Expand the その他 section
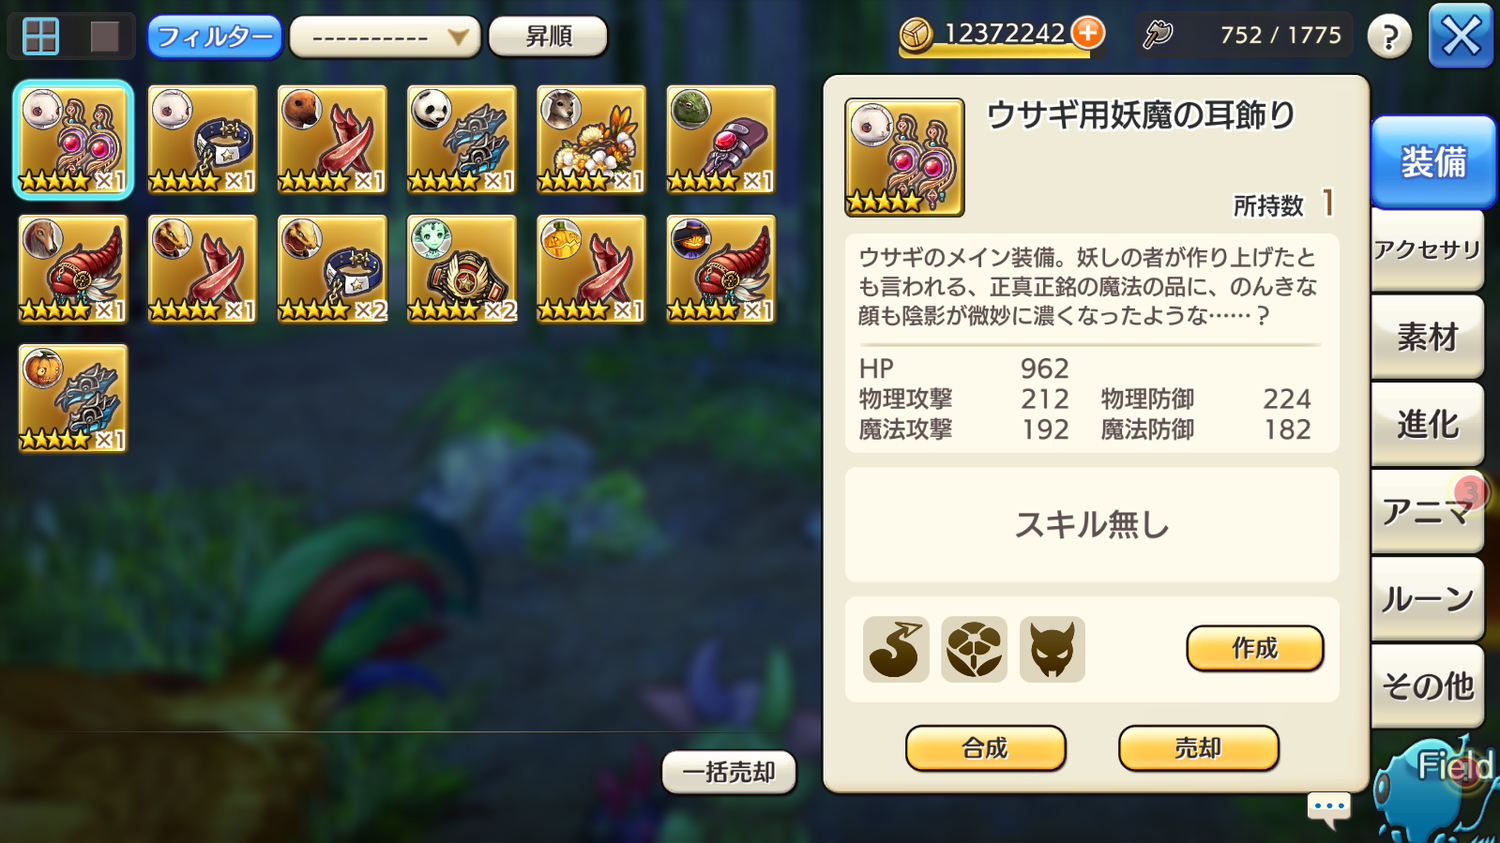Screen dimensions: 1500x843 [x=1427, y=686]
